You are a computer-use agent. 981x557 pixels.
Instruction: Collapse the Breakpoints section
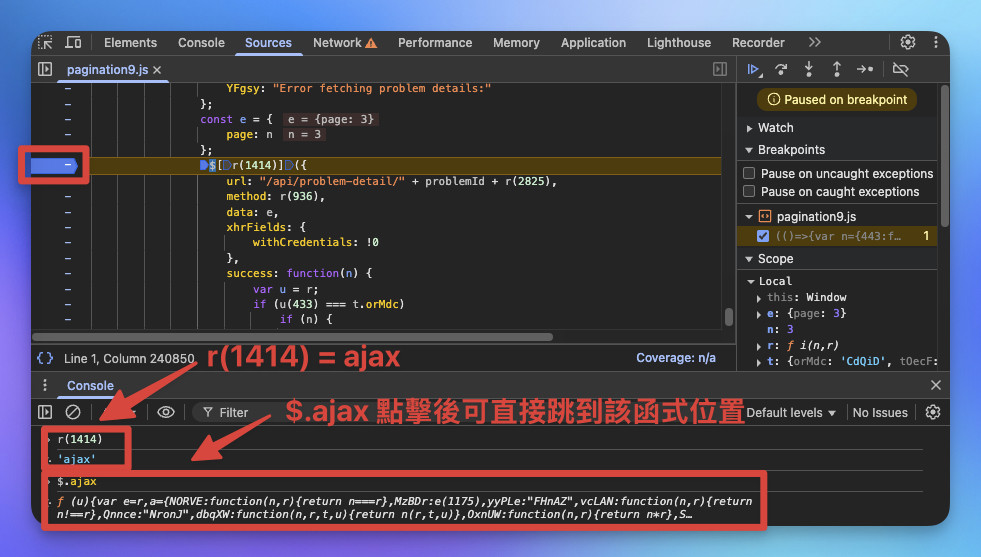point(749,150)
